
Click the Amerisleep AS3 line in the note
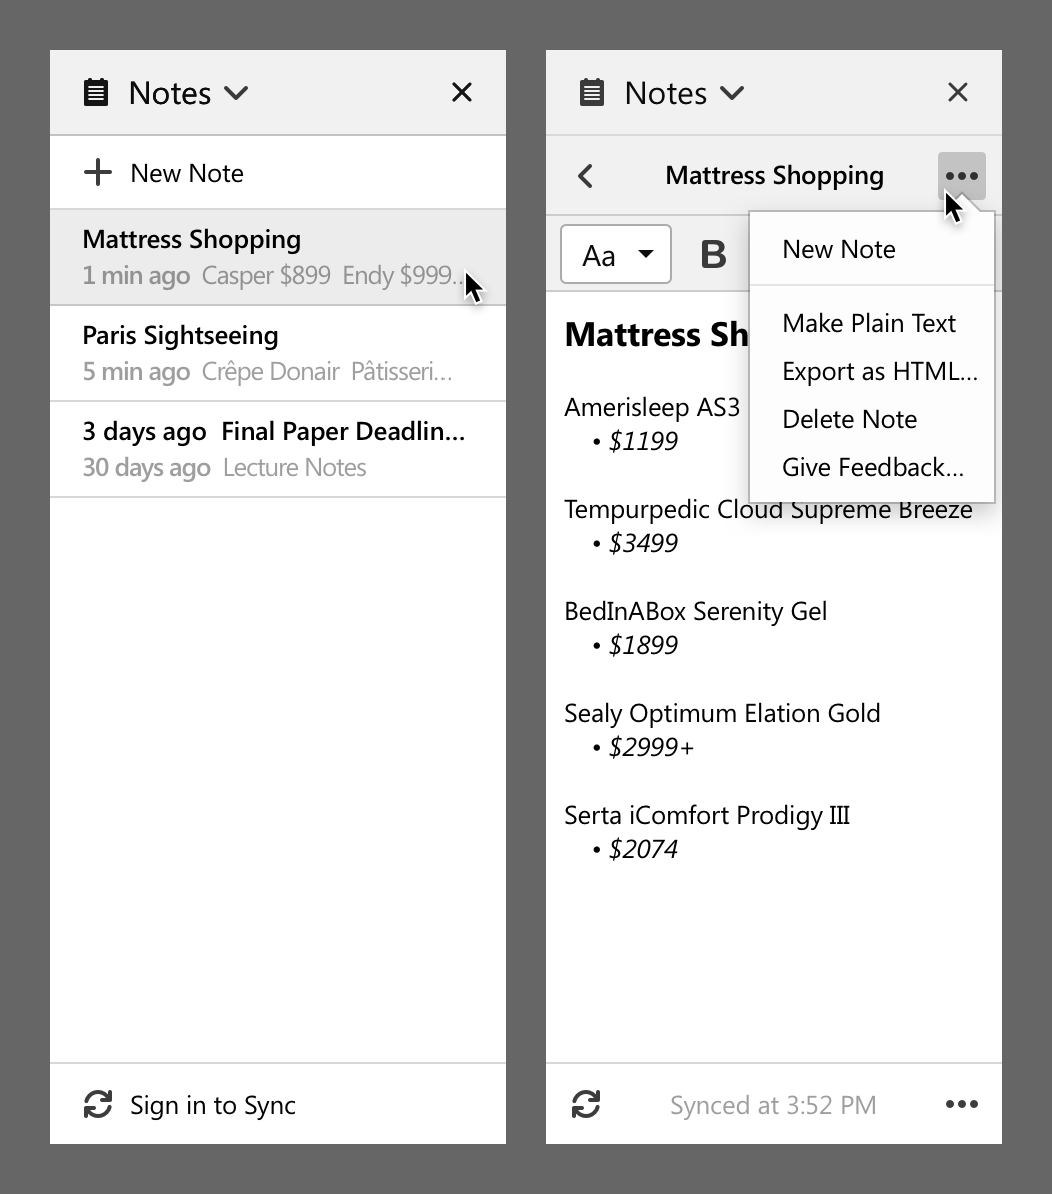click(x=652, y=407)
